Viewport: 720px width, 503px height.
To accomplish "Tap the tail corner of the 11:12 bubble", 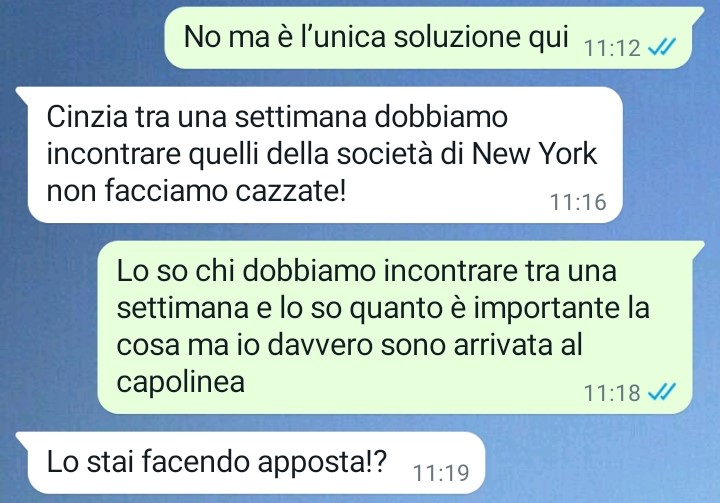I will tap(698, 12).
